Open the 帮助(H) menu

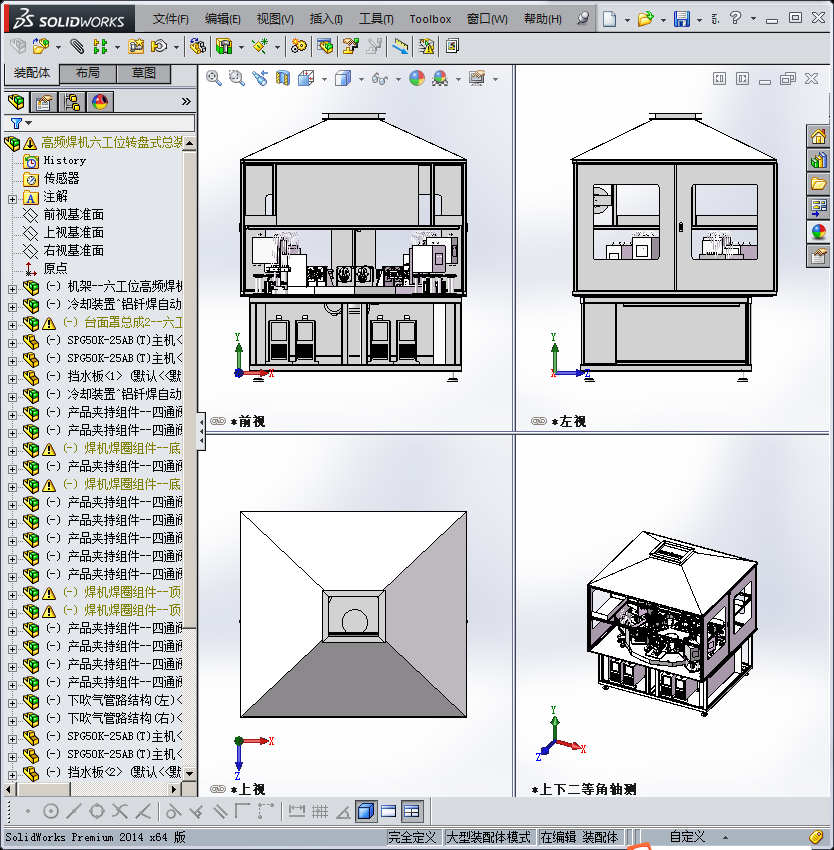542,19
